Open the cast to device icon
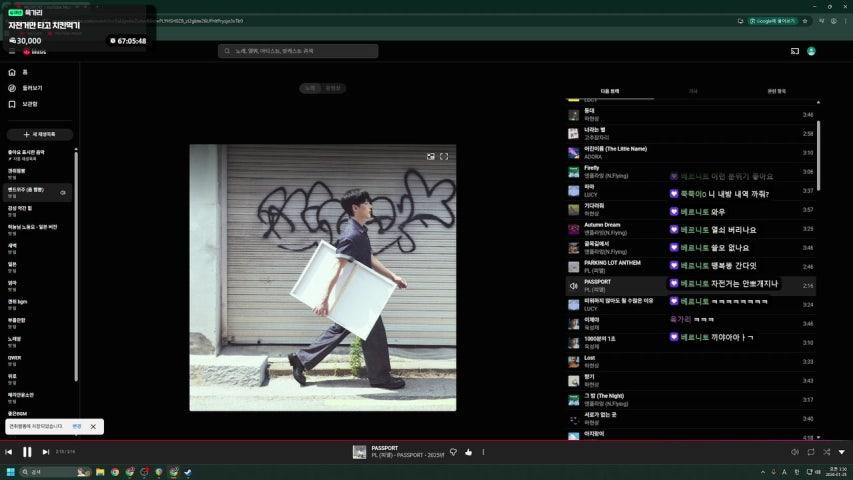The width and height of the screenshot is (853, 480). point(795,51)
